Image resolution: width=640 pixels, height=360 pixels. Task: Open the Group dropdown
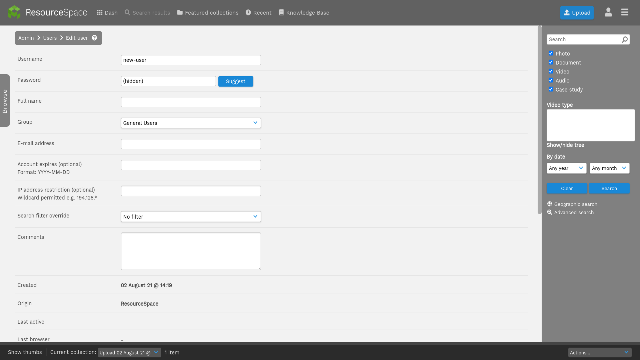tap(191, 123)
